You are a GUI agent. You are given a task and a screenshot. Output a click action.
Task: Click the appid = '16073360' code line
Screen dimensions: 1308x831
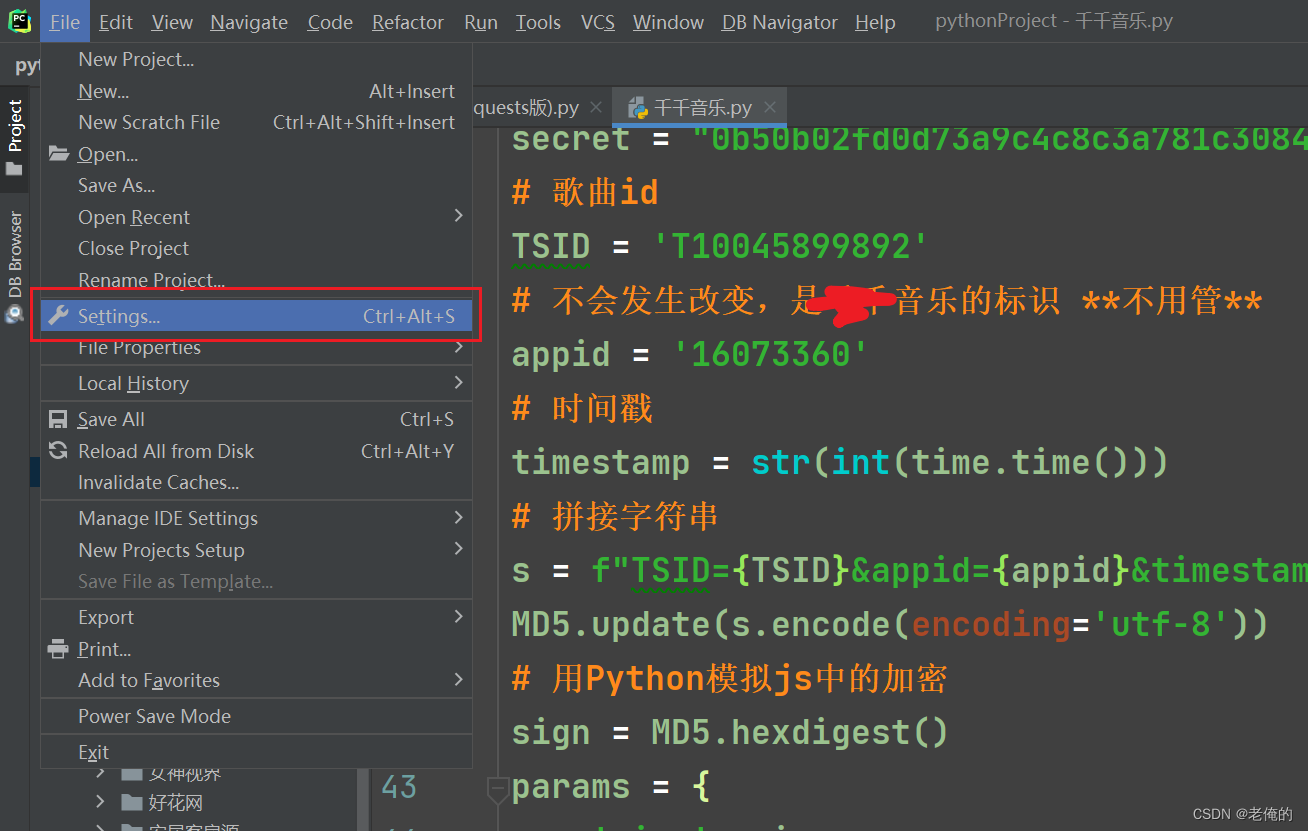690,354
